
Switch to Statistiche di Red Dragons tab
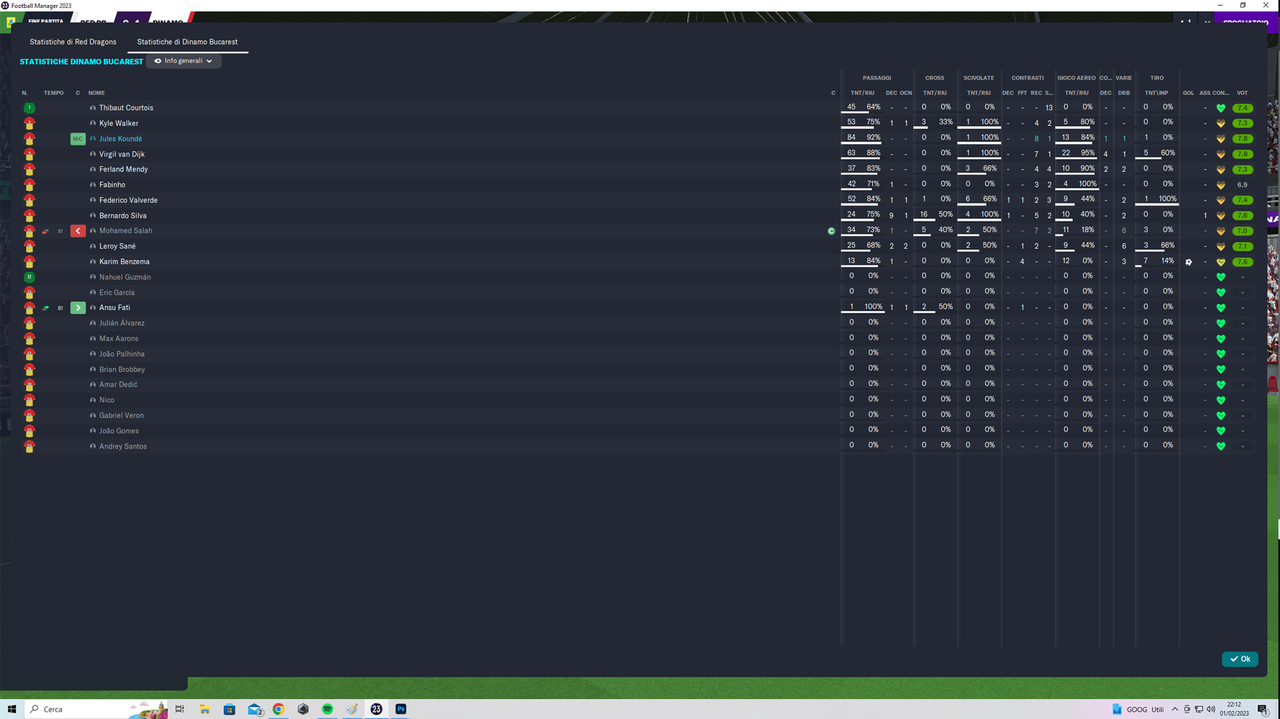point(73,42)
